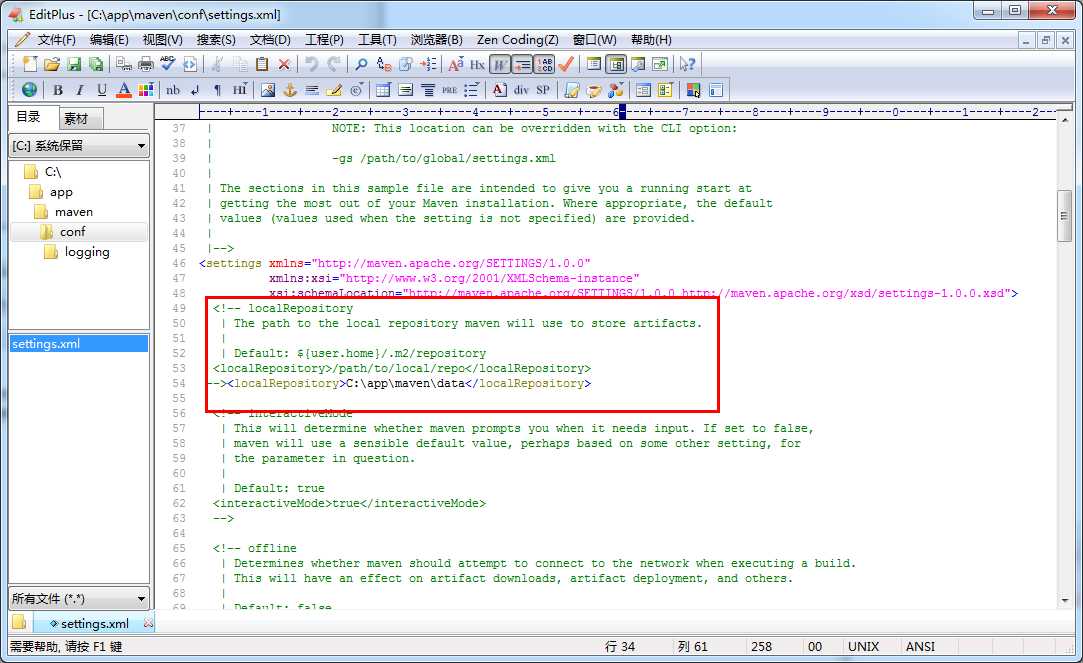The width and height of the screenshot is (1083, 663).
Task: Open 编辑(E) menu
Action: tap(108, 40)
